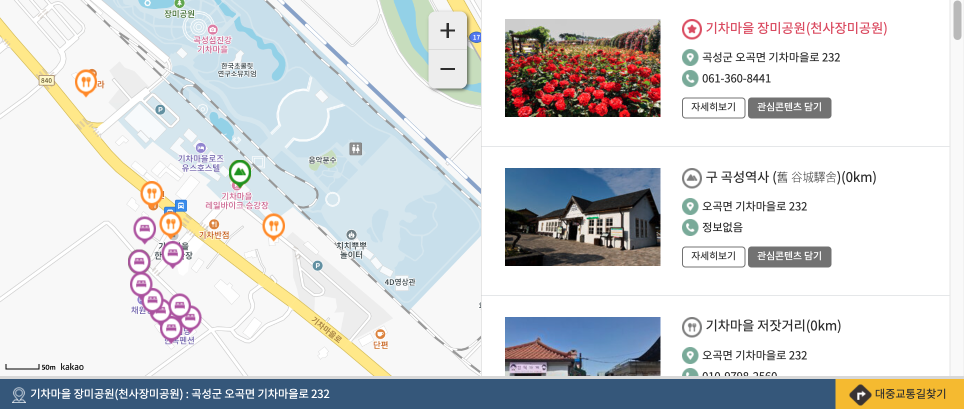
Task: Click the phone number 061-360-8441
Action: click(x=737, y=79)
